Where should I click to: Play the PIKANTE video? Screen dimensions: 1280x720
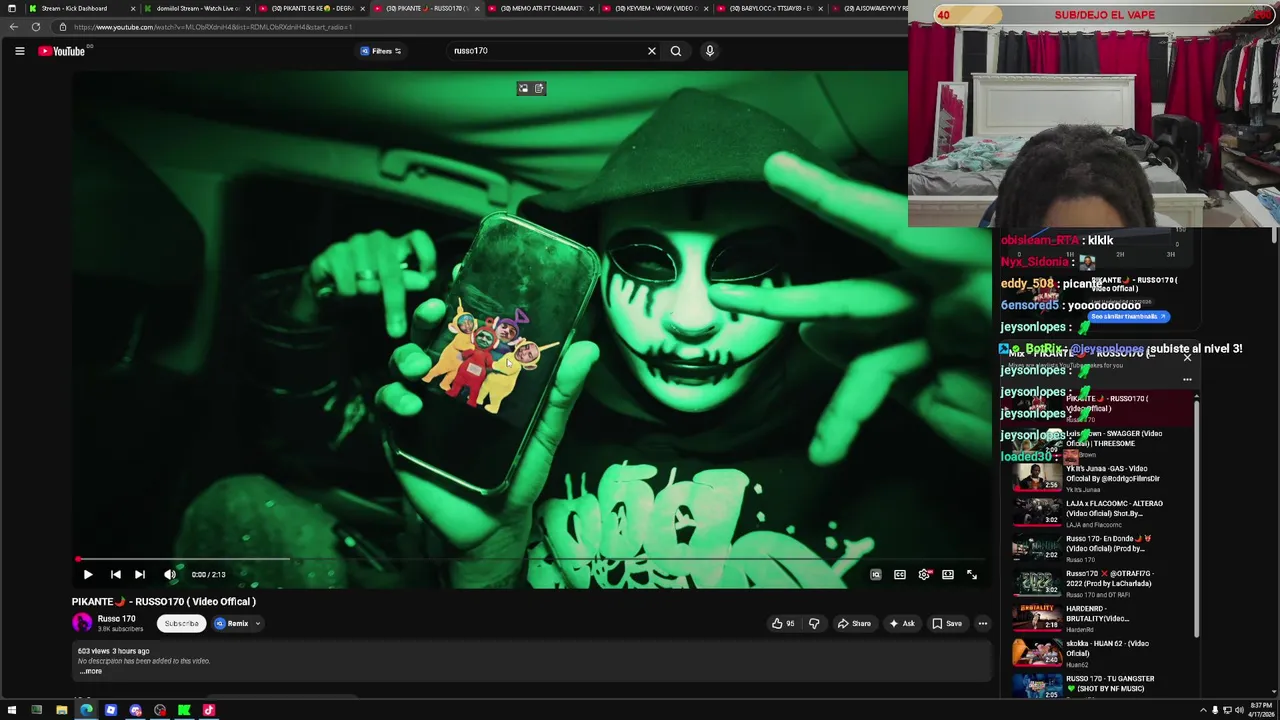[88, 574]
